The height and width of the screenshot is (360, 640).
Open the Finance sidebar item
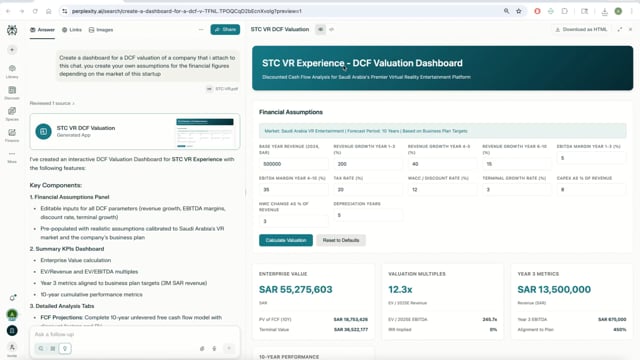pos(12,135)
